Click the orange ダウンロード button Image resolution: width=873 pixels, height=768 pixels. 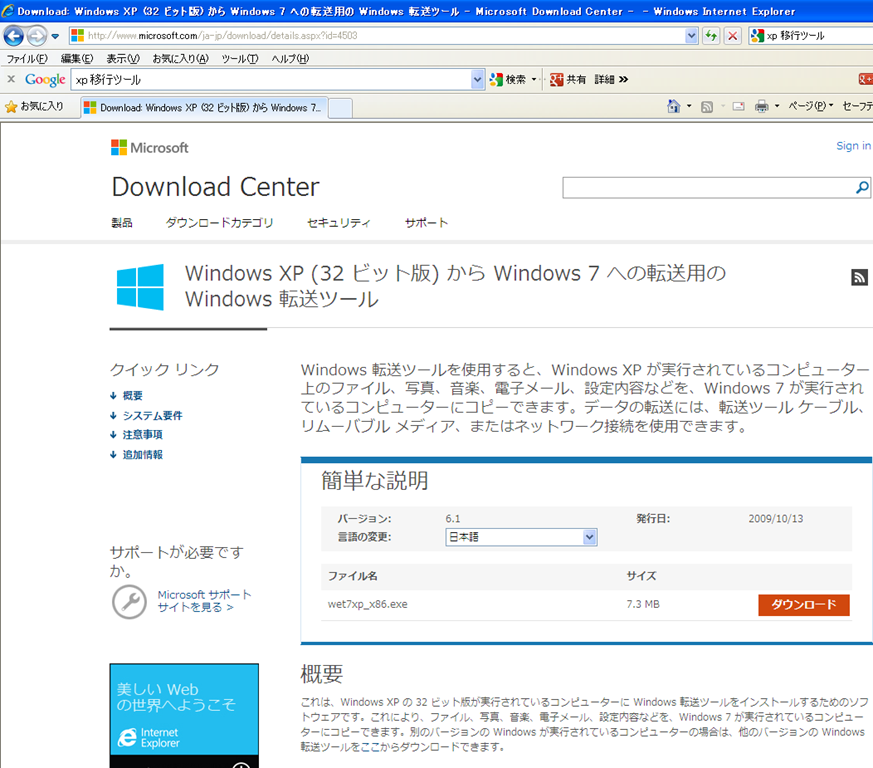click(803, 605)
